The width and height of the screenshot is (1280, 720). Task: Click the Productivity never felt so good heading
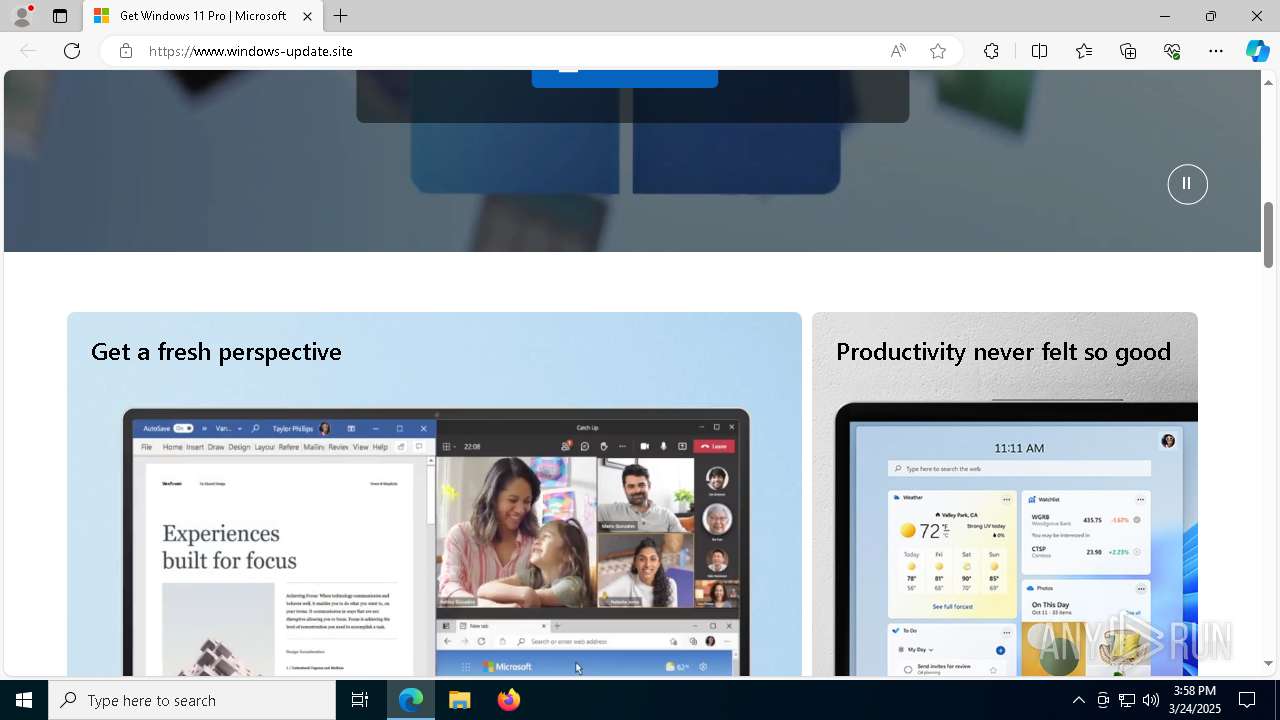[x=1003, y=352]
